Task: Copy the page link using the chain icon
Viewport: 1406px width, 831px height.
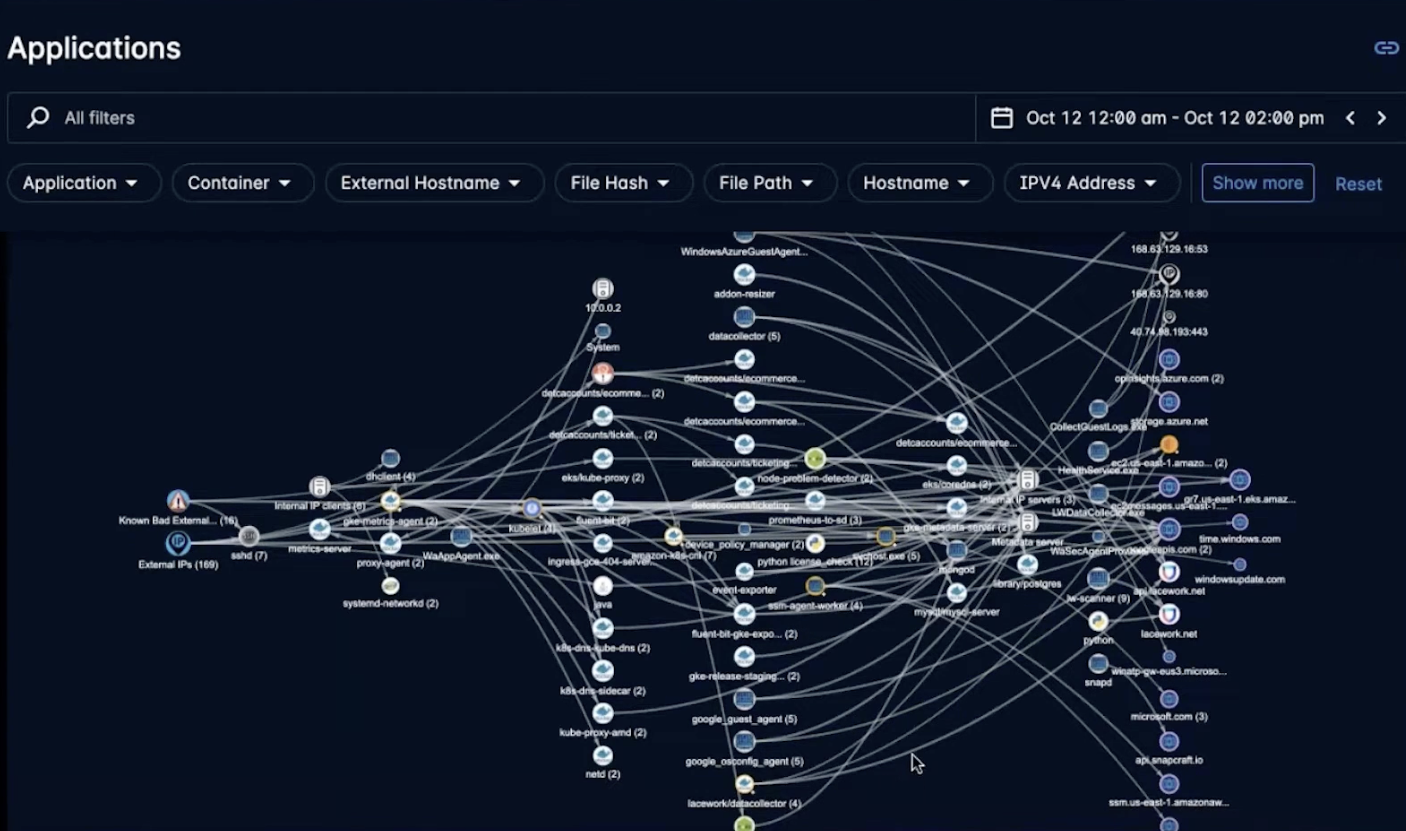Action: (1386, 48)
